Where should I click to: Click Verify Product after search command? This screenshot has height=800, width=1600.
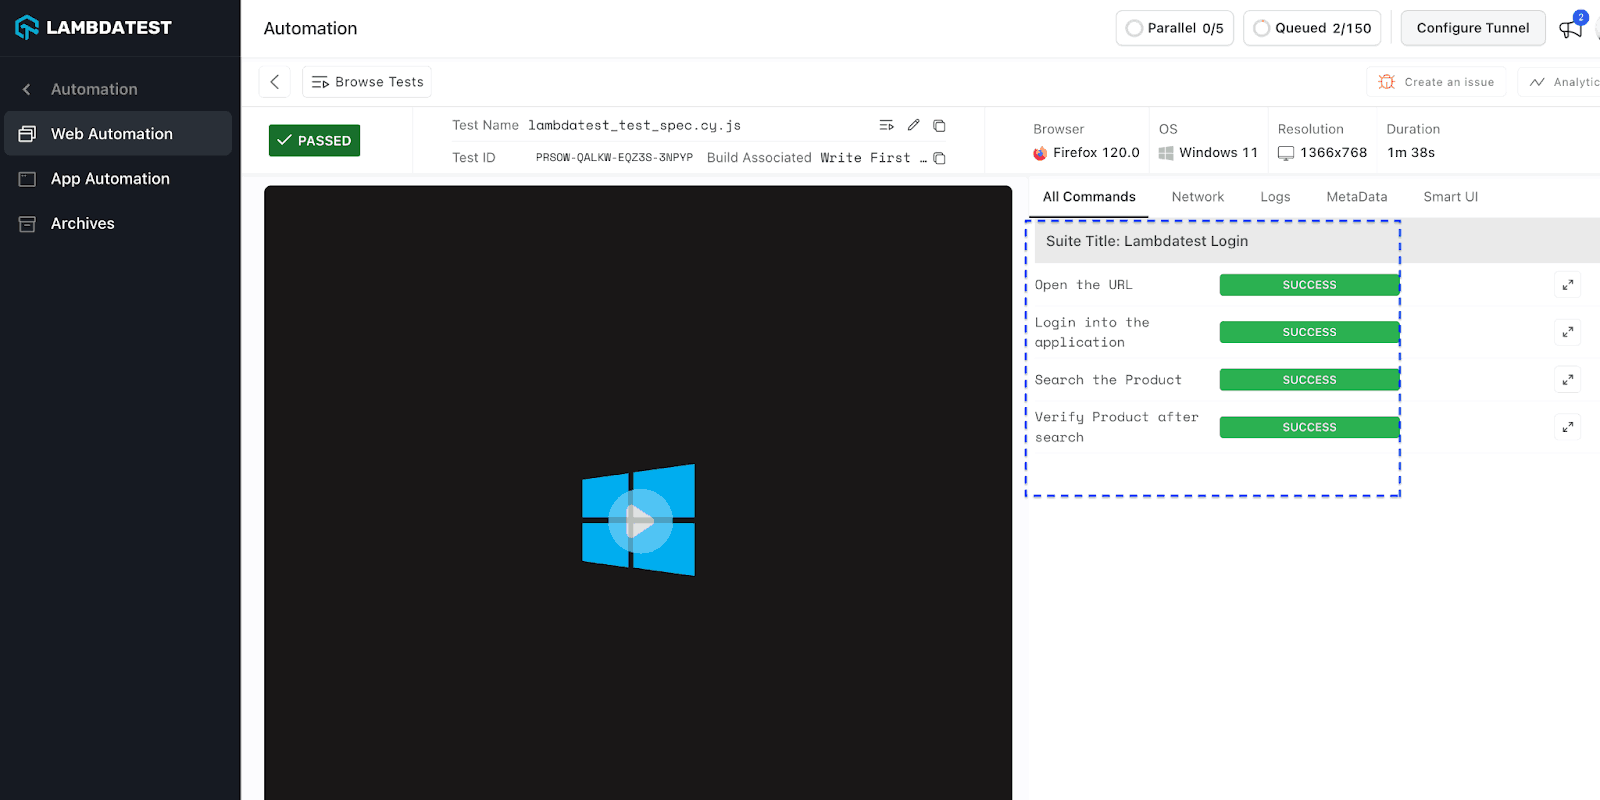click(1116, 427)
